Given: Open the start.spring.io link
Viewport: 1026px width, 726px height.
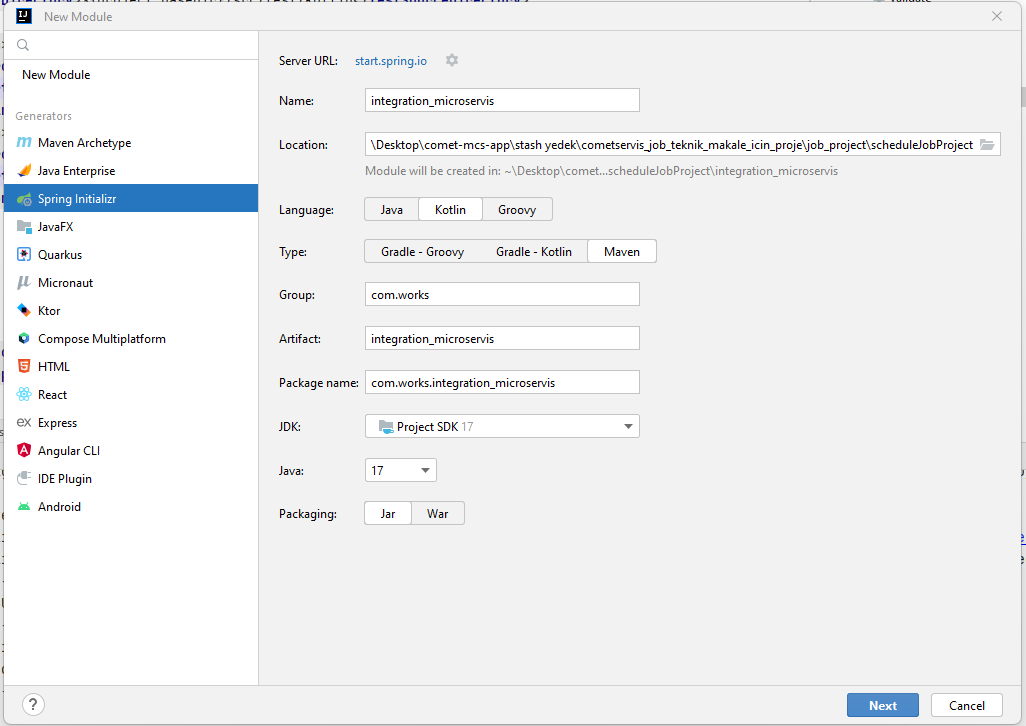Looking at the screenshot, I should coord(390,60).
